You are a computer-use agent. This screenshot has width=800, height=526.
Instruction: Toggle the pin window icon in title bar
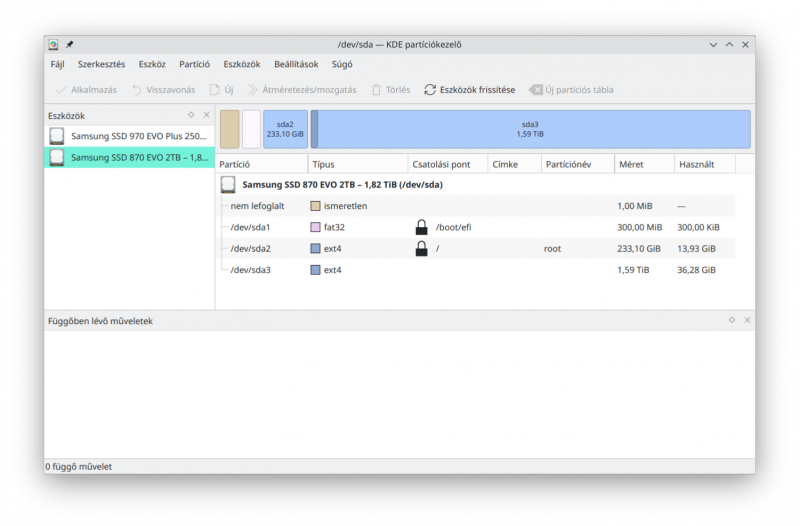coord(69,45)
